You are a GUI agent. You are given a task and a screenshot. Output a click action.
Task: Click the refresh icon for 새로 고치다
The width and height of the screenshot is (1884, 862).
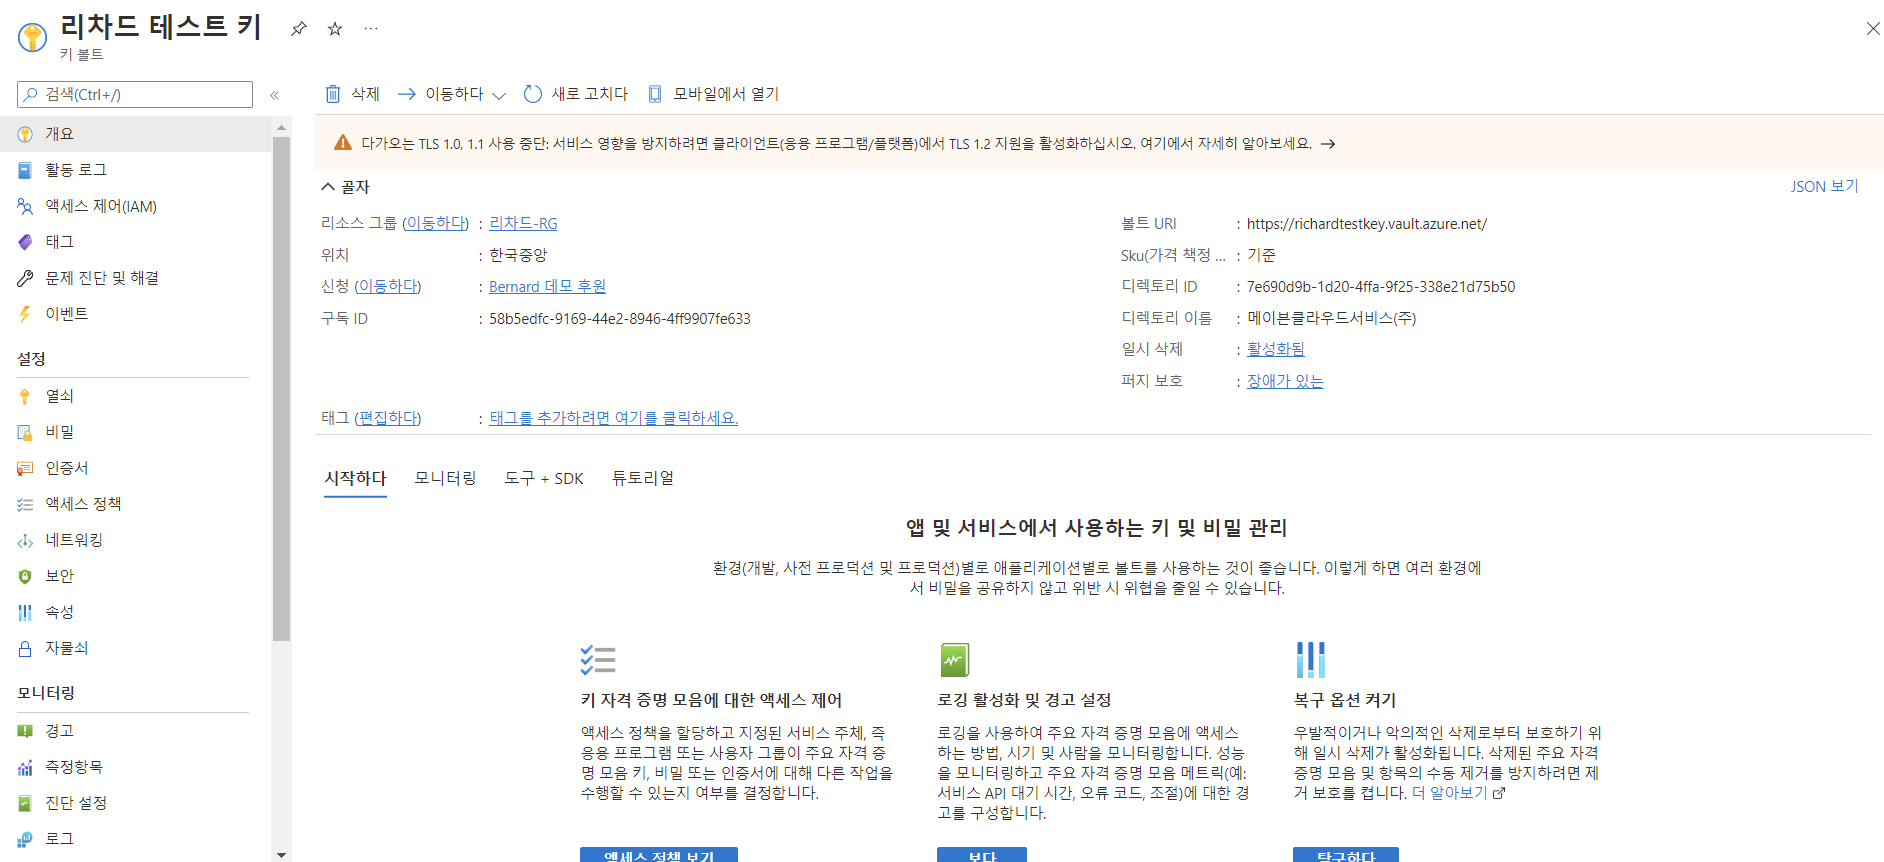click(x=533, y=94)
